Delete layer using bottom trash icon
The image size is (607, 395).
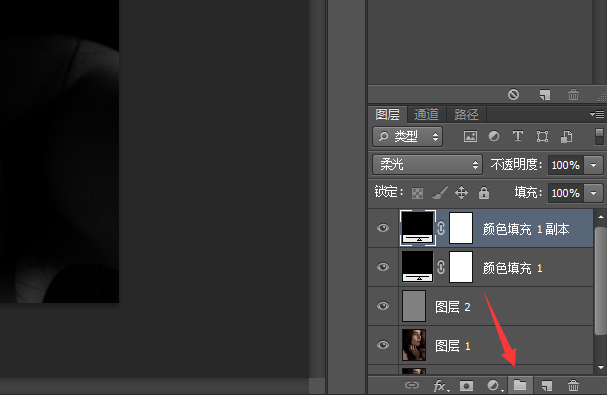573,385
